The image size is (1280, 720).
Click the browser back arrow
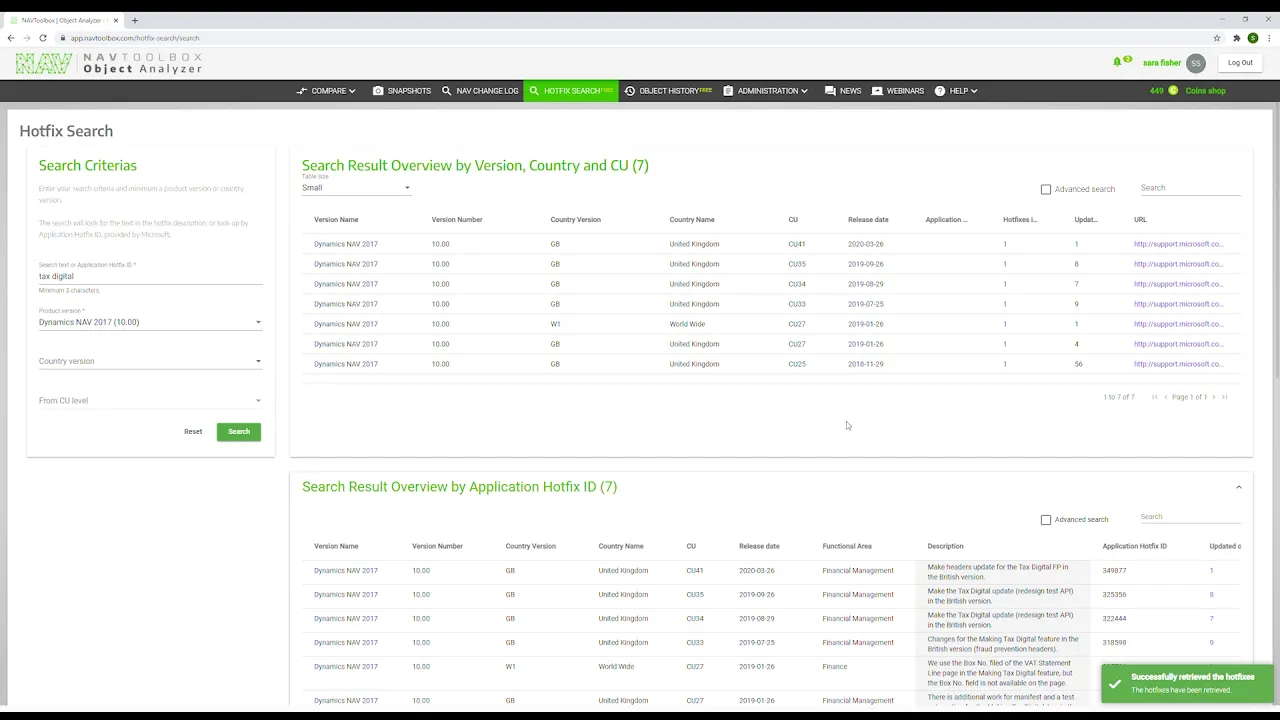click(11, 38)
